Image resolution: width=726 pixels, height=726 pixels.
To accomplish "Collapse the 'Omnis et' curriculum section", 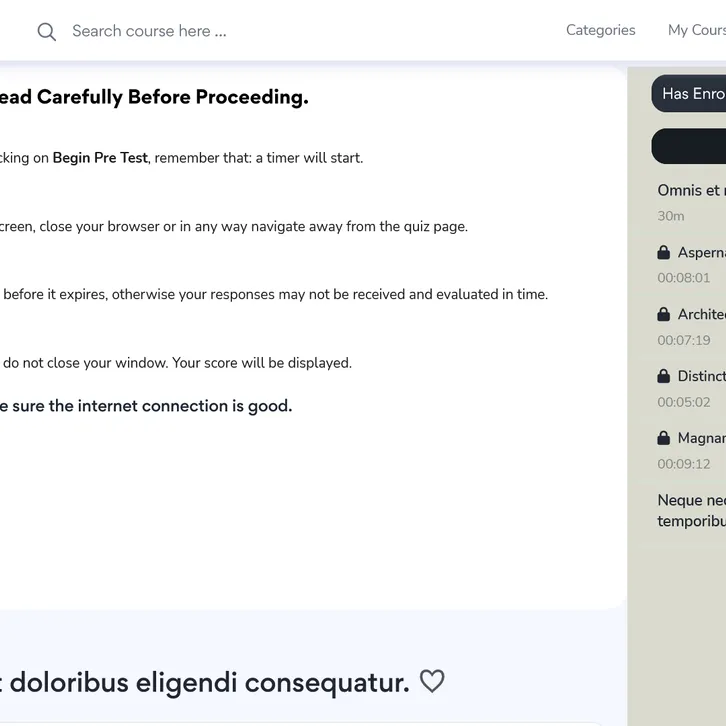I will pyautogui.click(x=691, y=190).
